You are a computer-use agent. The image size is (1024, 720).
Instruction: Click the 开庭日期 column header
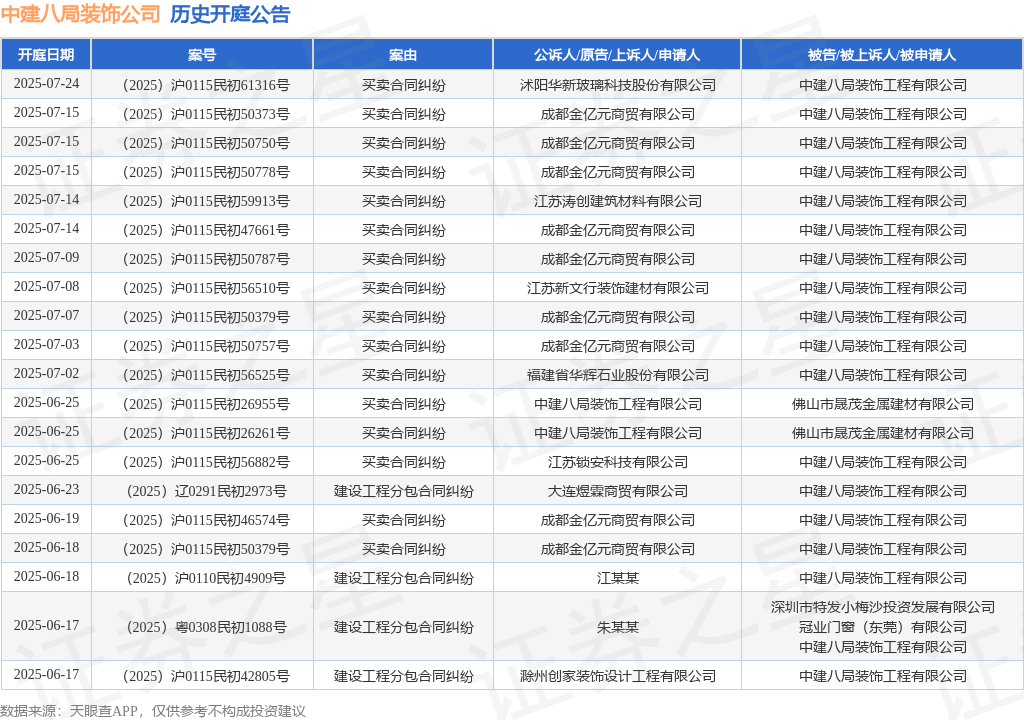(x=46, y=55)
